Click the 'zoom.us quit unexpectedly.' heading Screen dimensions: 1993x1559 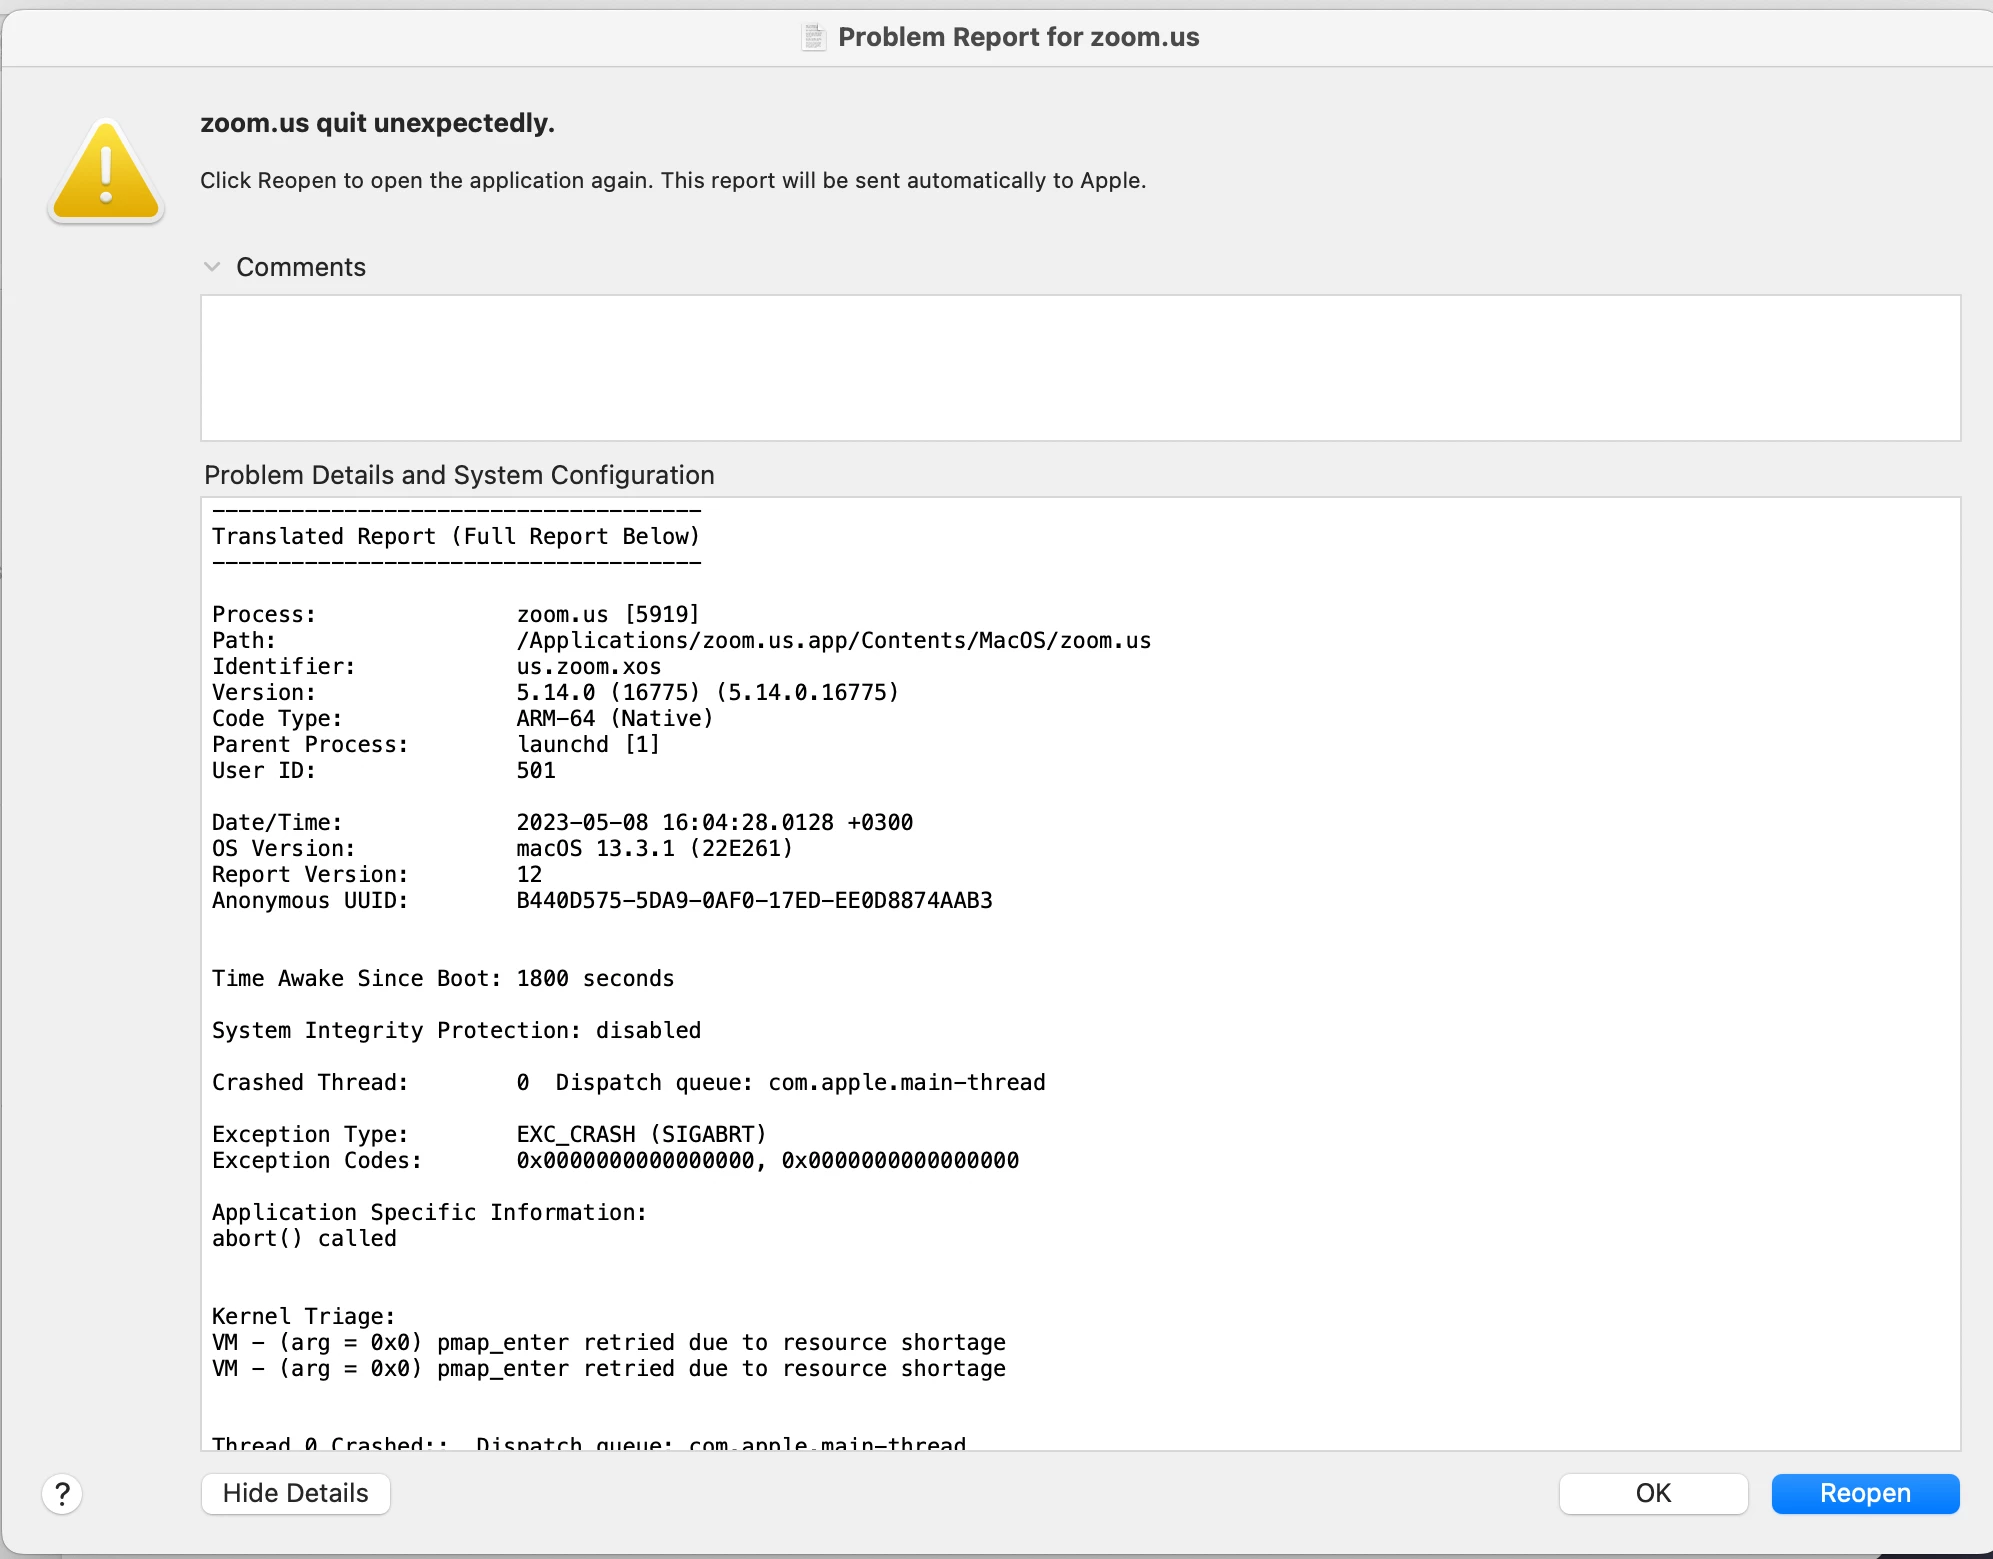(377, 123)
